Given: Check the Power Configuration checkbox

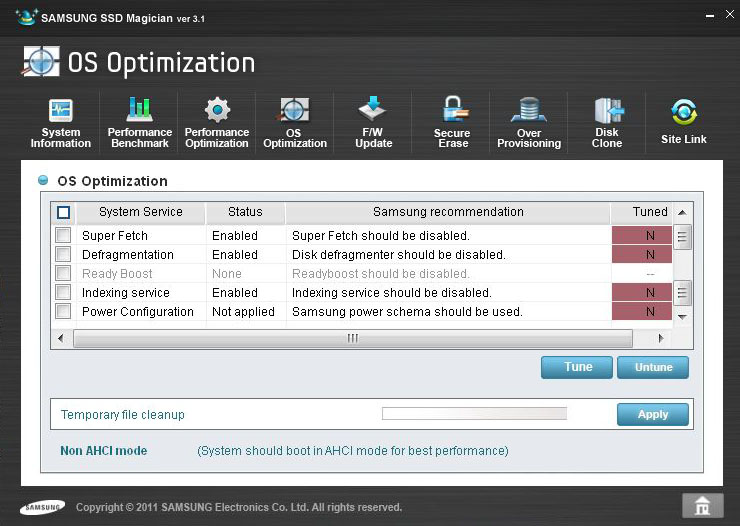Looking at the screenshot, I should click(63, 311).
